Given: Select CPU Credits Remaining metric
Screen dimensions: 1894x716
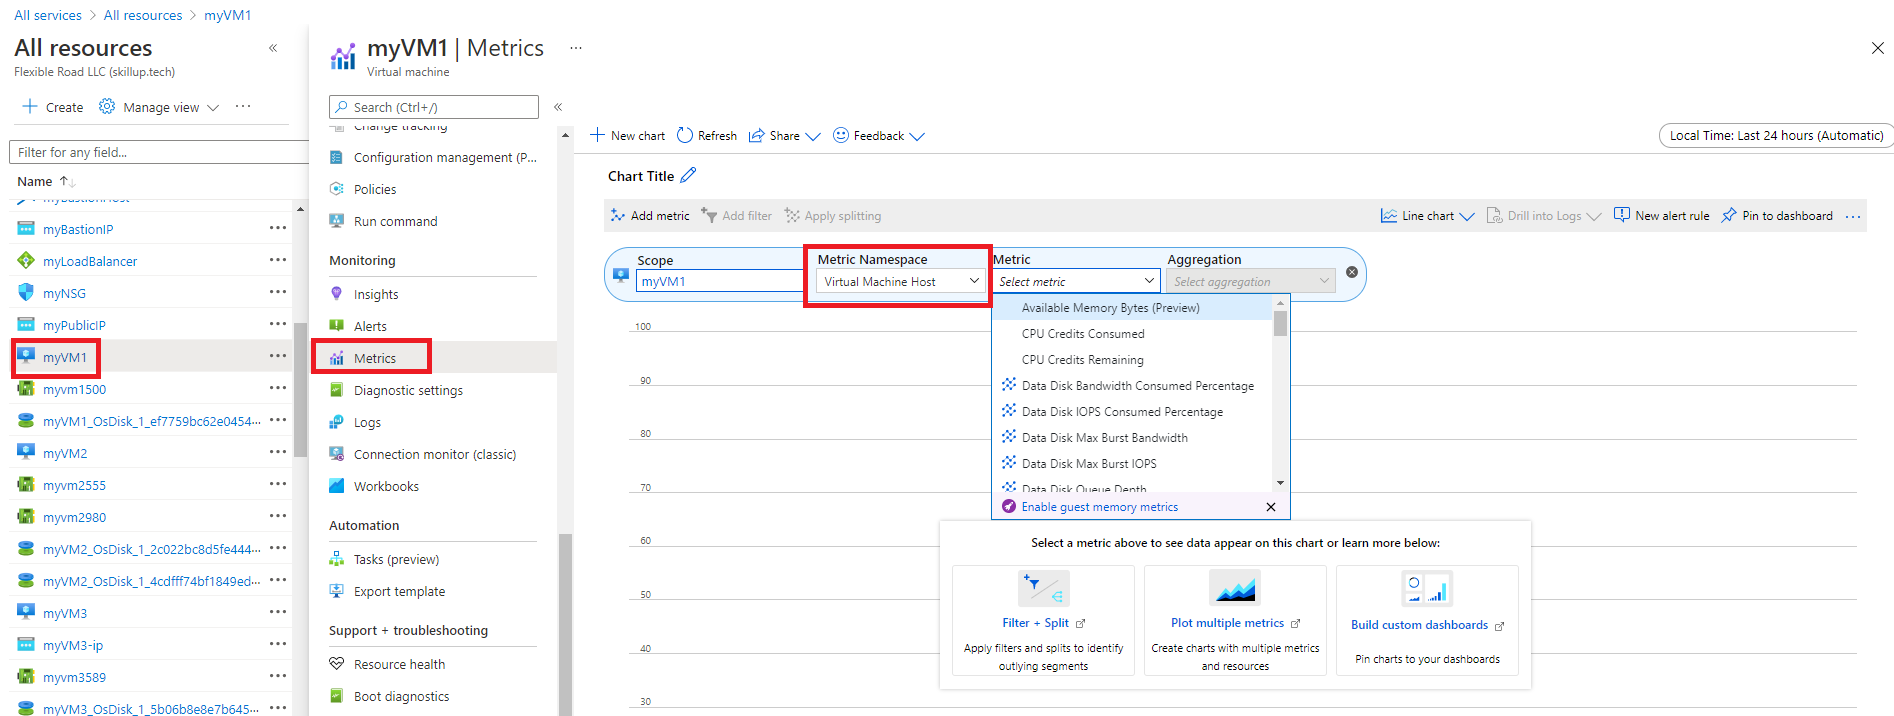Looking at the screenshot, I should point(1132,360).
